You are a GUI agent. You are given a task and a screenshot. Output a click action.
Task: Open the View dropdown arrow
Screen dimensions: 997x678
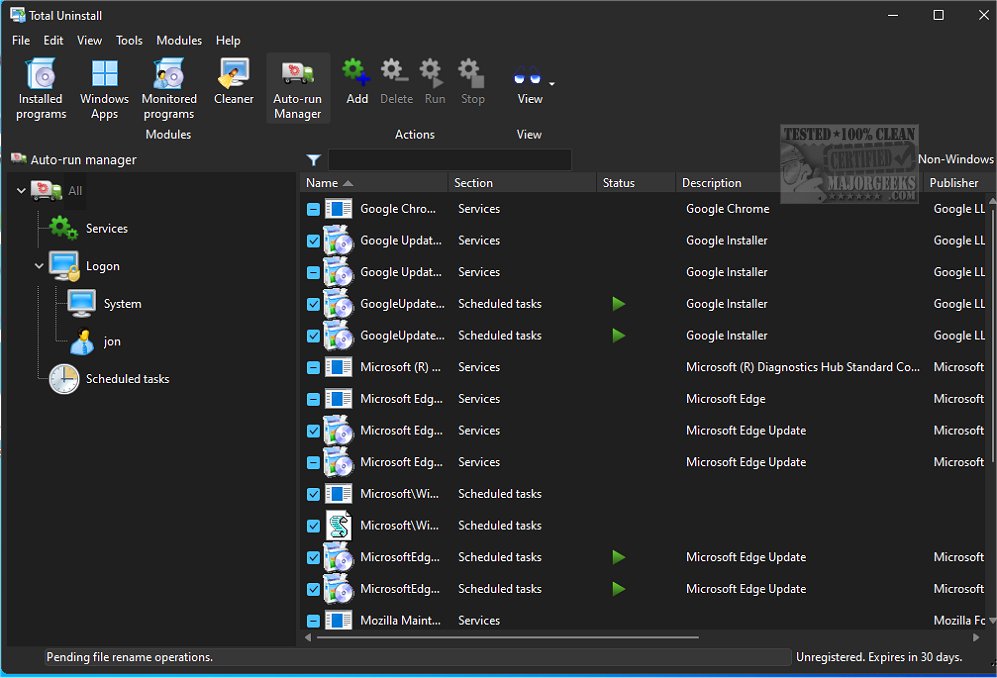(552, 83)
